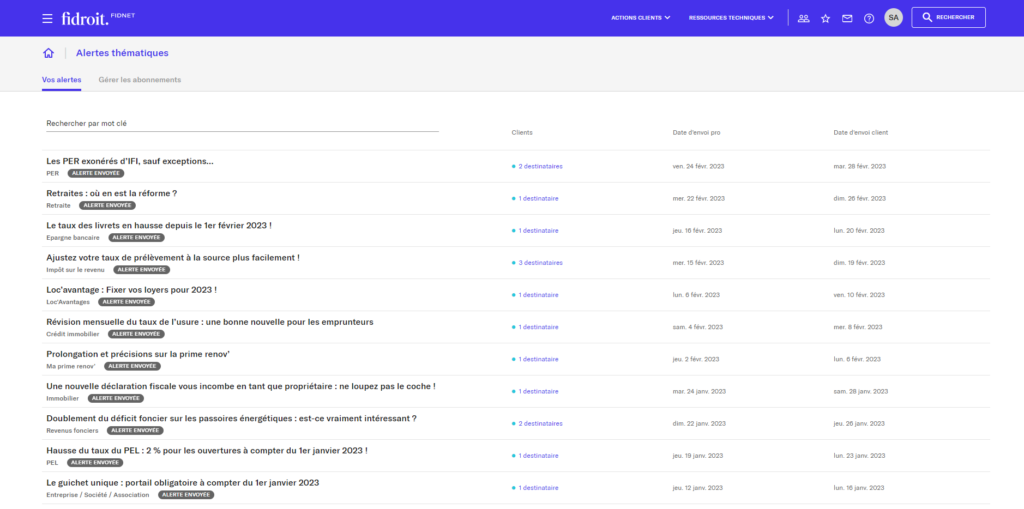Open Retraites : où en est la réforme

tap(112, 193)
